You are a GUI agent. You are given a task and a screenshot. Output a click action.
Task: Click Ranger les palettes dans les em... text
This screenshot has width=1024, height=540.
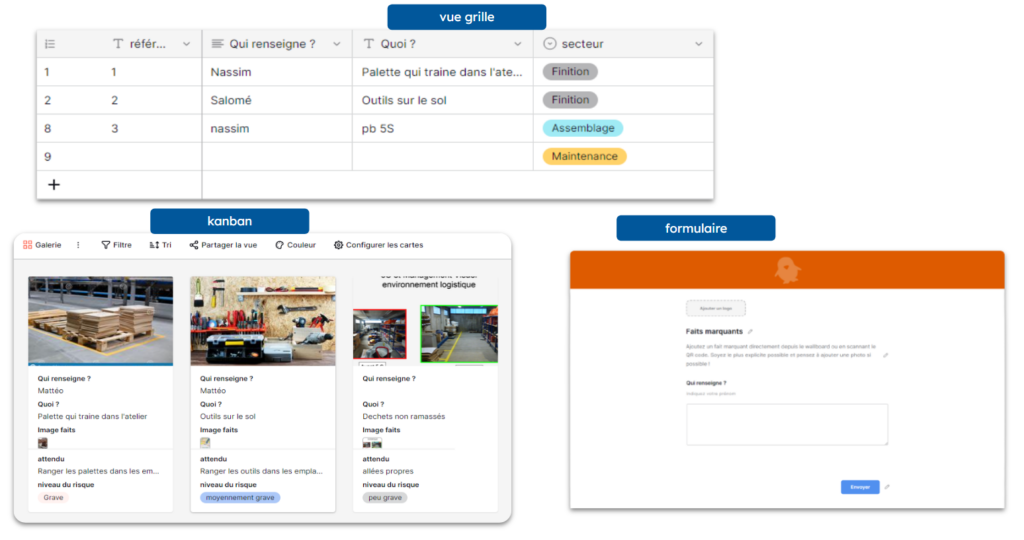pos(98,471)
